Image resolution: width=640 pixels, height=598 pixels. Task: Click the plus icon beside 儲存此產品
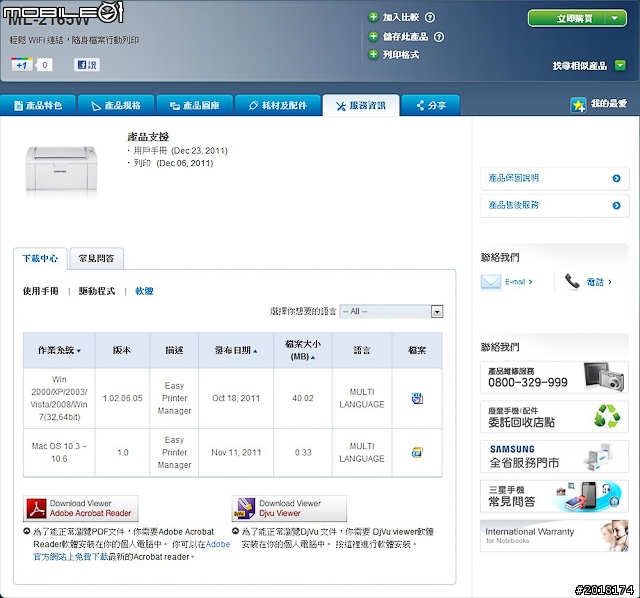pyautogui.click(x=373, y=36)
